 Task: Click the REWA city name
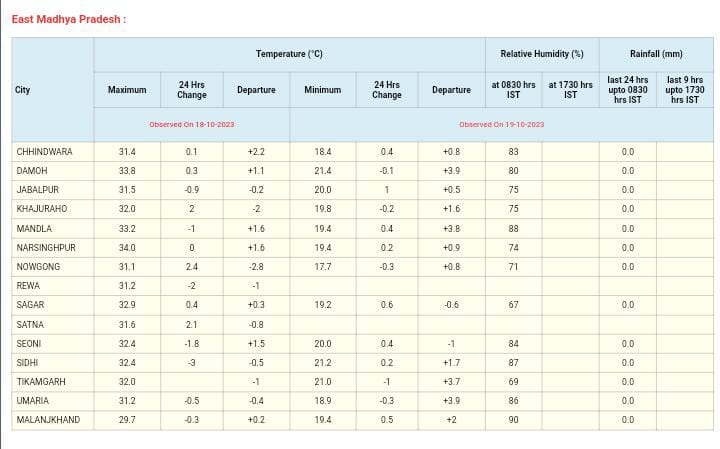pos(28,286)
